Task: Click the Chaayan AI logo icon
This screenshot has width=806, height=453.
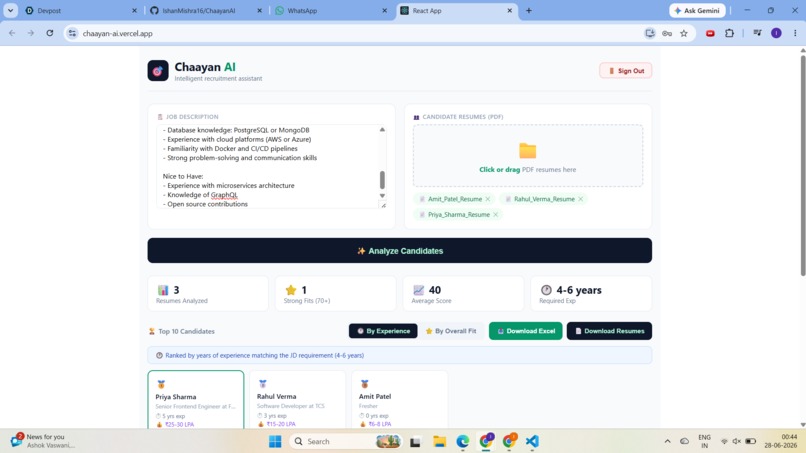Action: click(158, 71)
